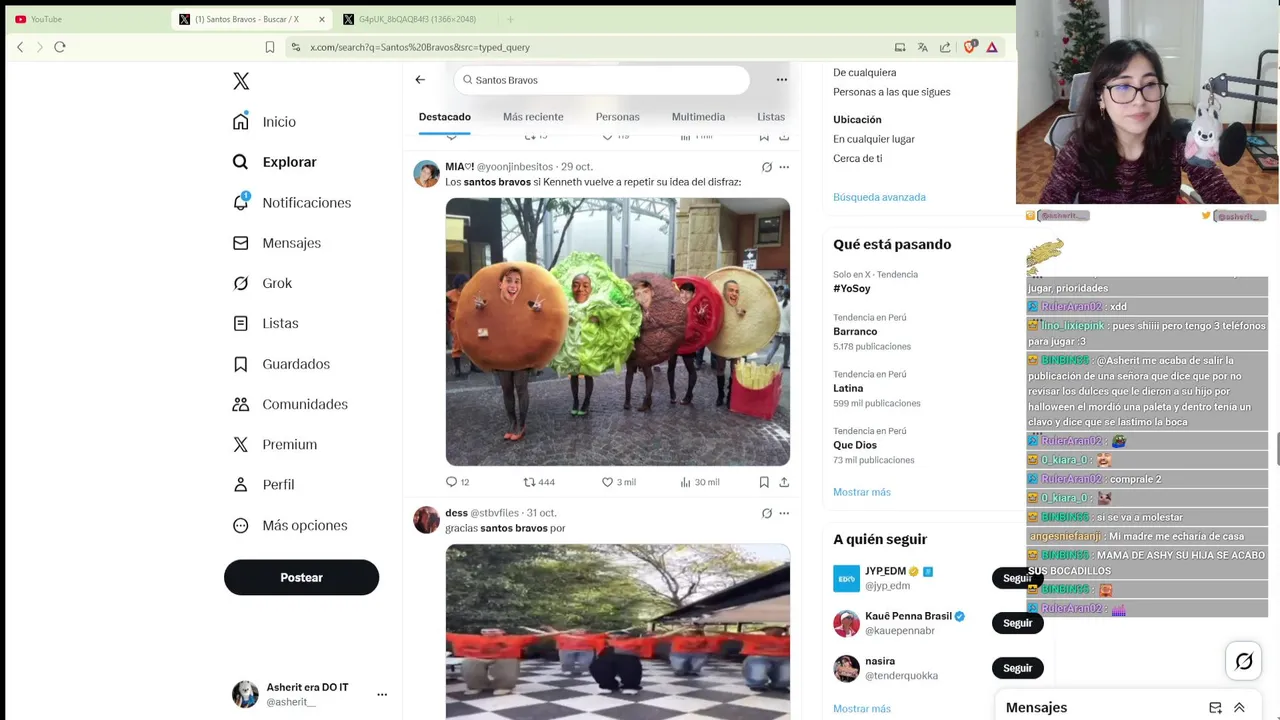Open Latina trend
The image size is (1280, 720).
click(848, 388)
